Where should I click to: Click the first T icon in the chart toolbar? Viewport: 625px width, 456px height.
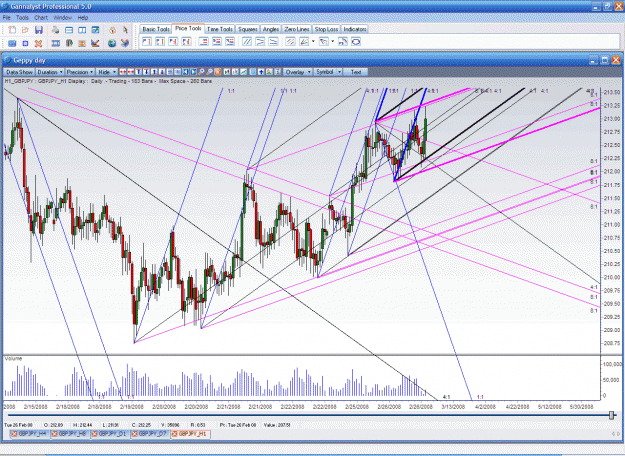tap(138, 72)
